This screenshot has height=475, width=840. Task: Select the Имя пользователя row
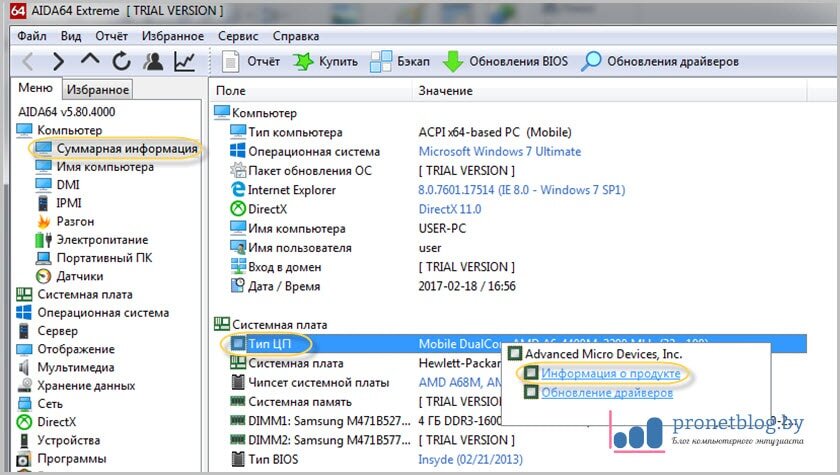coord(509,248)
